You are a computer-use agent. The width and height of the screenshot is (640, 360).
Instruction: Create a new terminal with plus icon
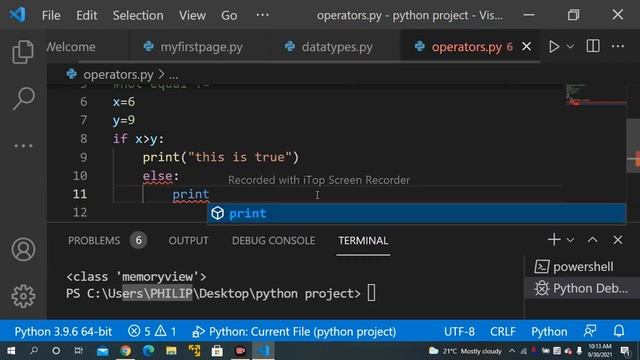[554, 240]
